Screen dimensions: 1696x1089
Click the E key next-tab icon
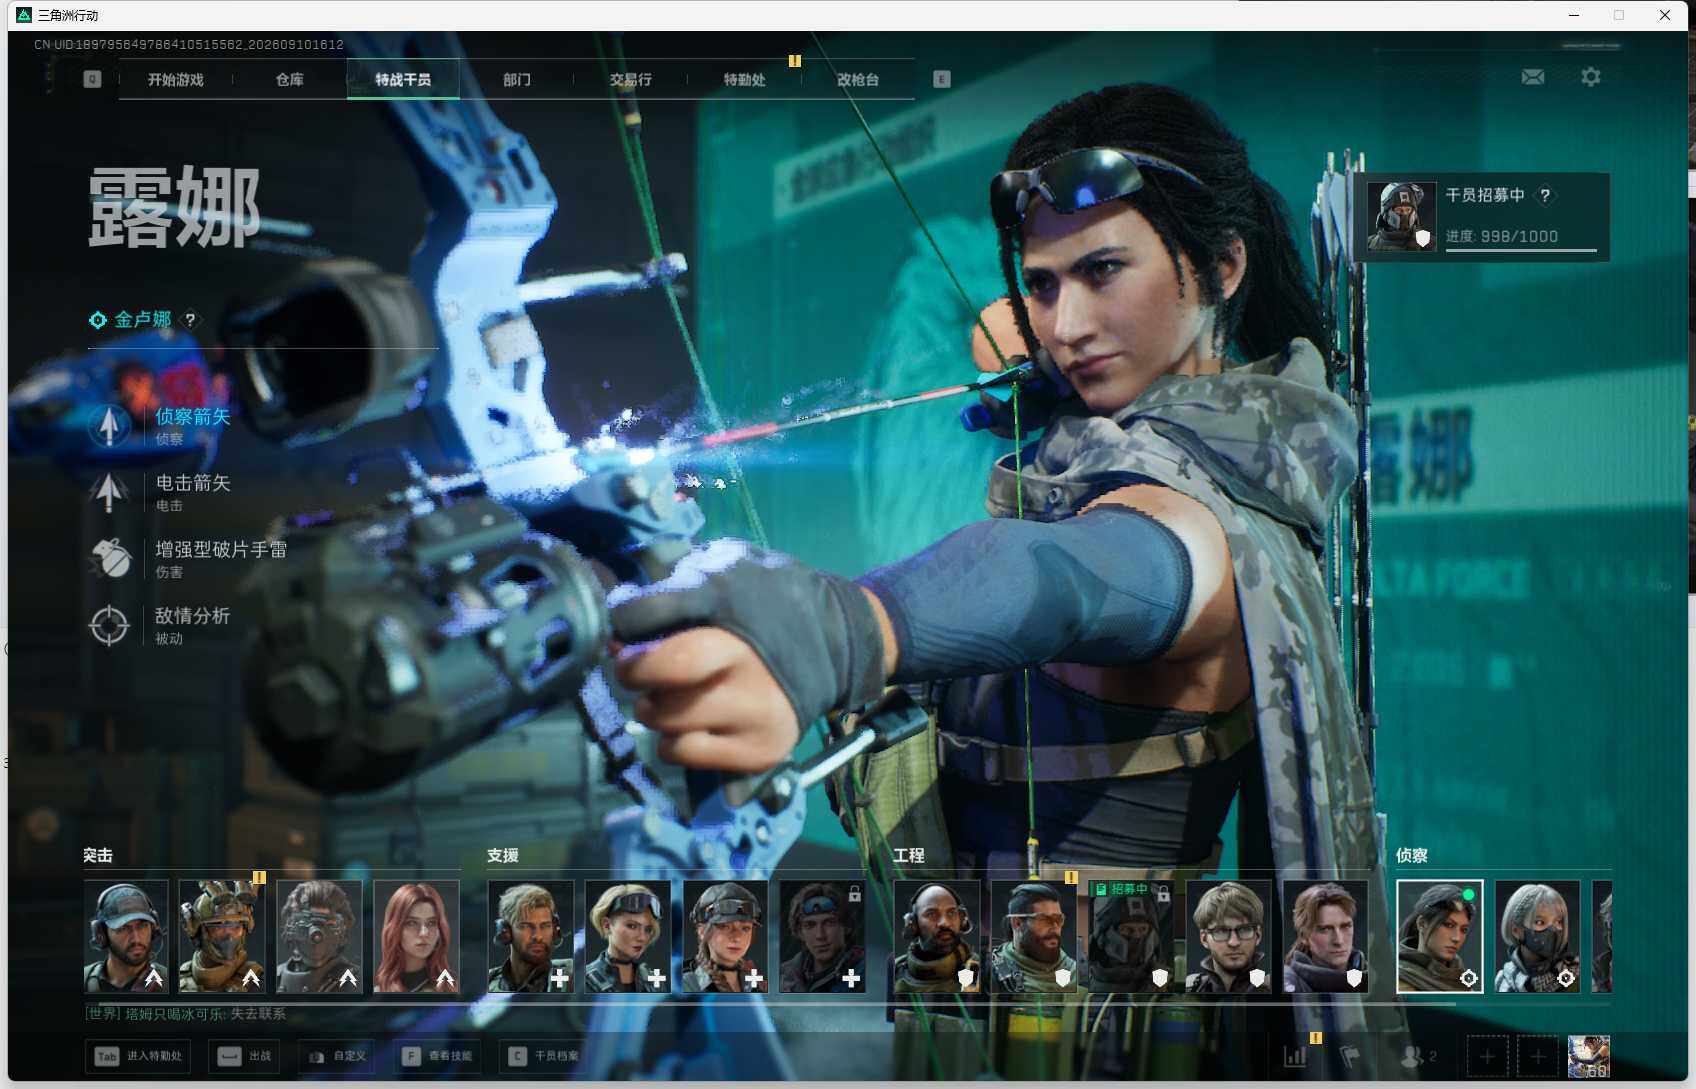941,79
